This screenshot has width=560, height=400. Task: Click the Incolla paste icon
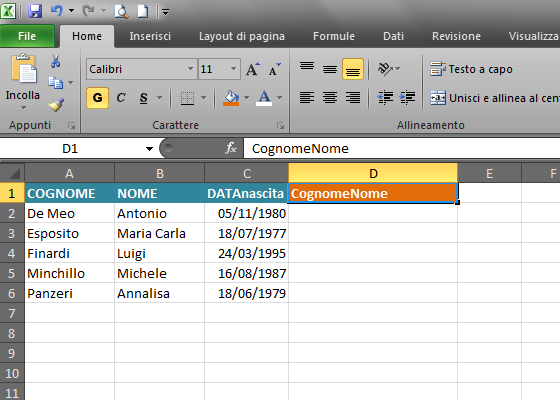[x=23, y=69]
